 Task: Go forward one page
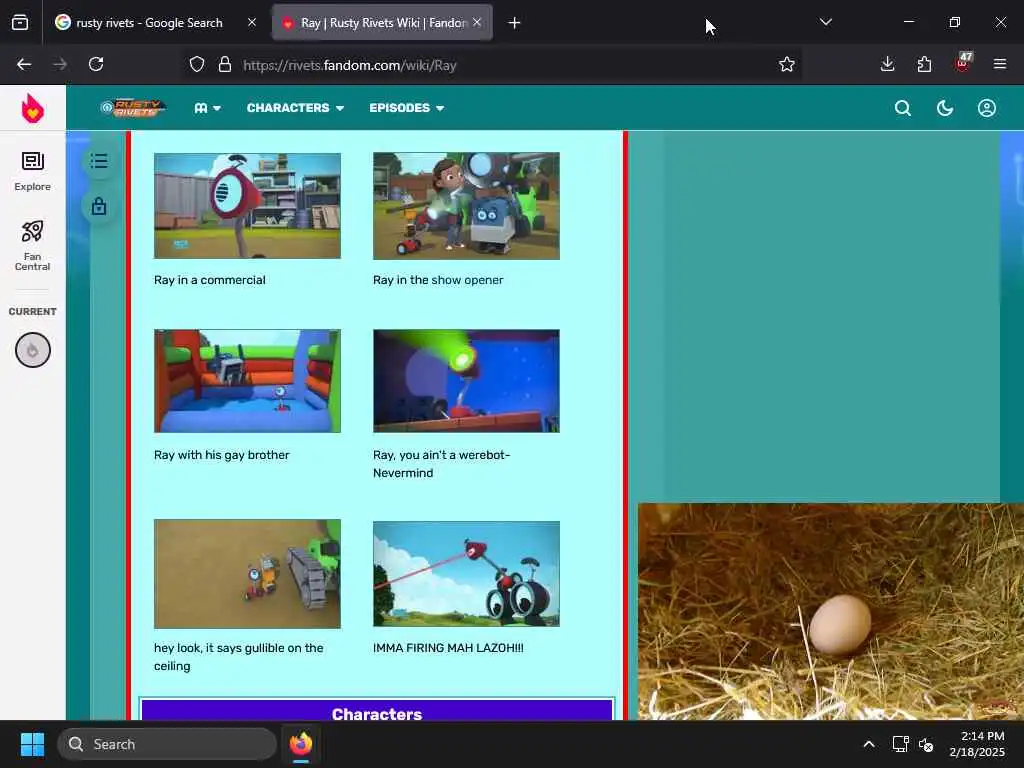tap(60, 64)
